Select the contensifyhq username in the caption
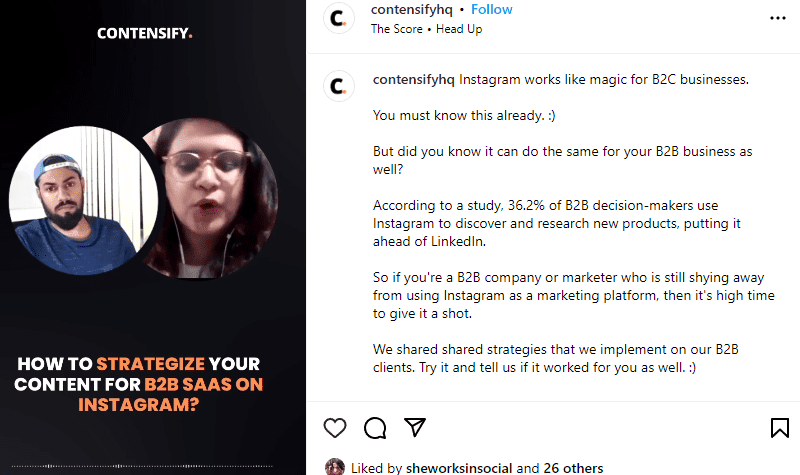Screen dimensions: 800x475 point(413,79)
